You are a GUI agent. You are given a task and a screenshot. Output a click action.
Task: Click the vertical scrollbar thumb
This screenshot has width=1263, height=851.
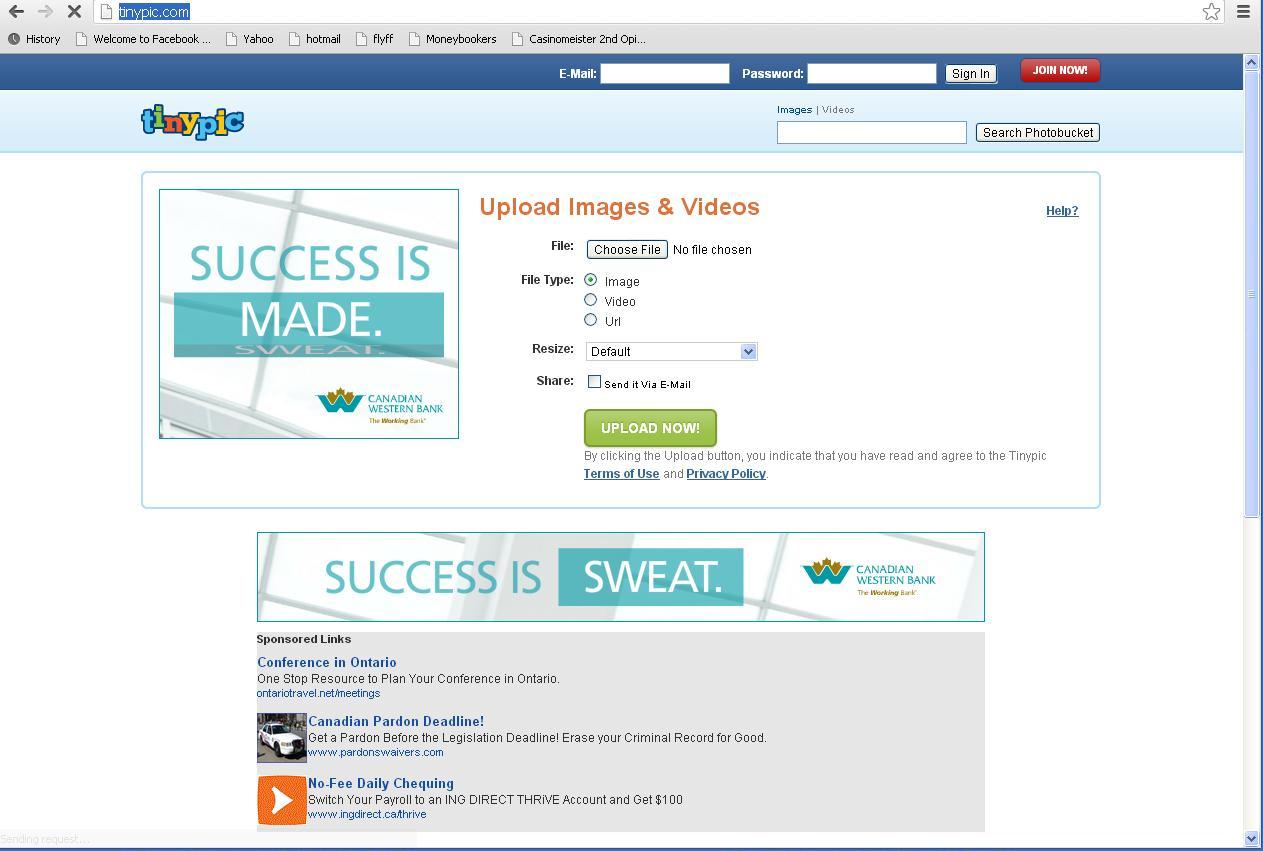[1251, 294]
